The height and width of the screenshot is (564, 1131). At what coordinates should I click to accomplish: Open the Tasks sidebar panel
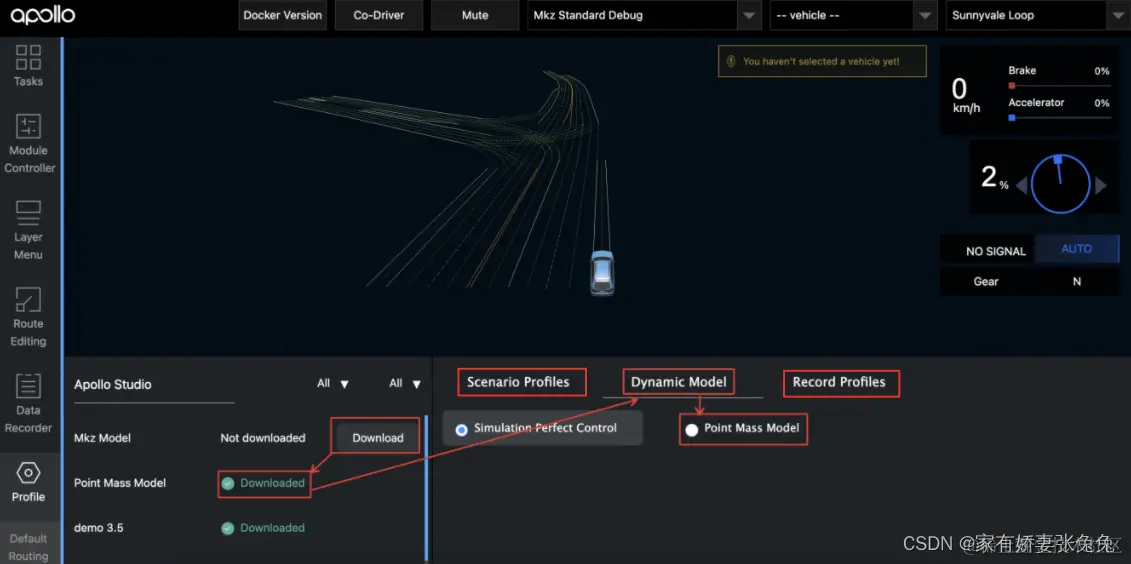(x=28, y=66)
